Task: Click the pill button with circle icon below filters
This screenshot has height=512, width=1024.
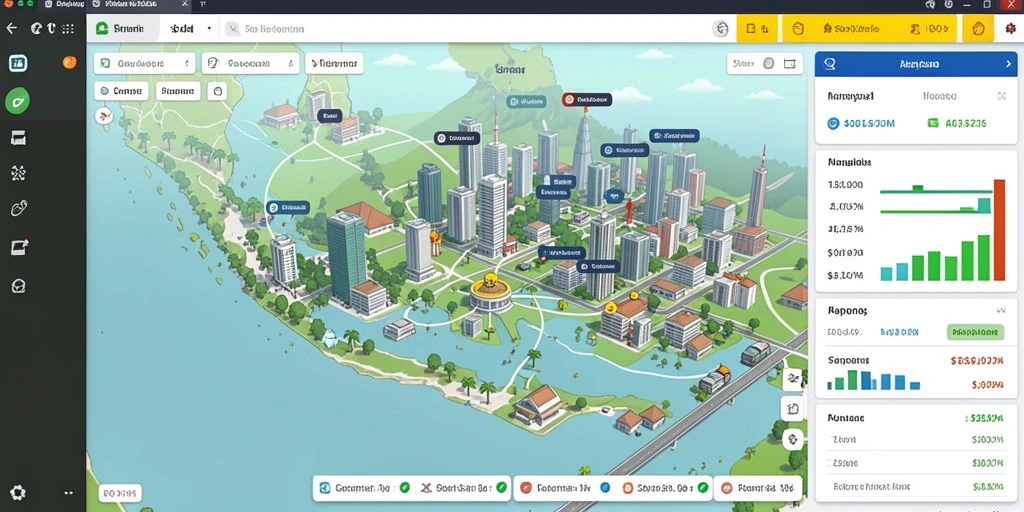Action: pos(121,91)
